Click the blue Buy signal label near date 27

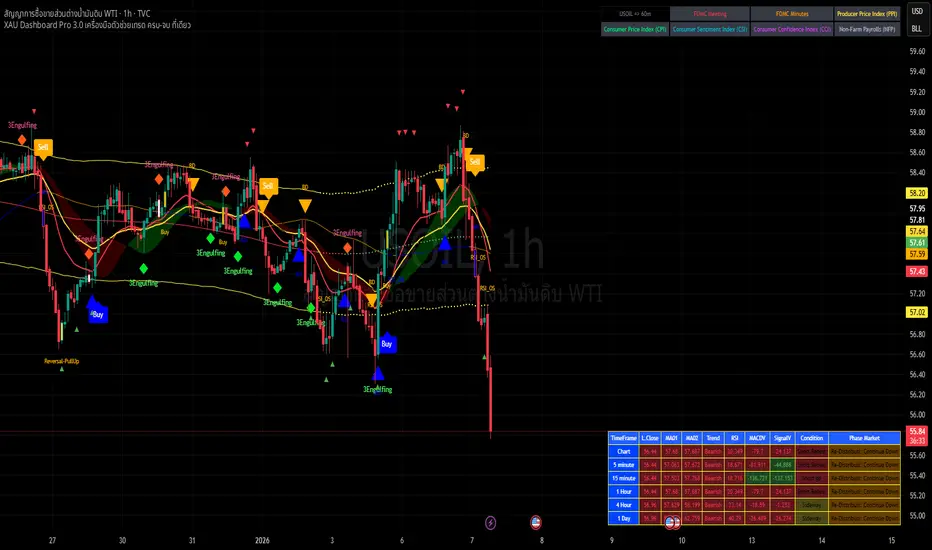[x=97, y=315]
